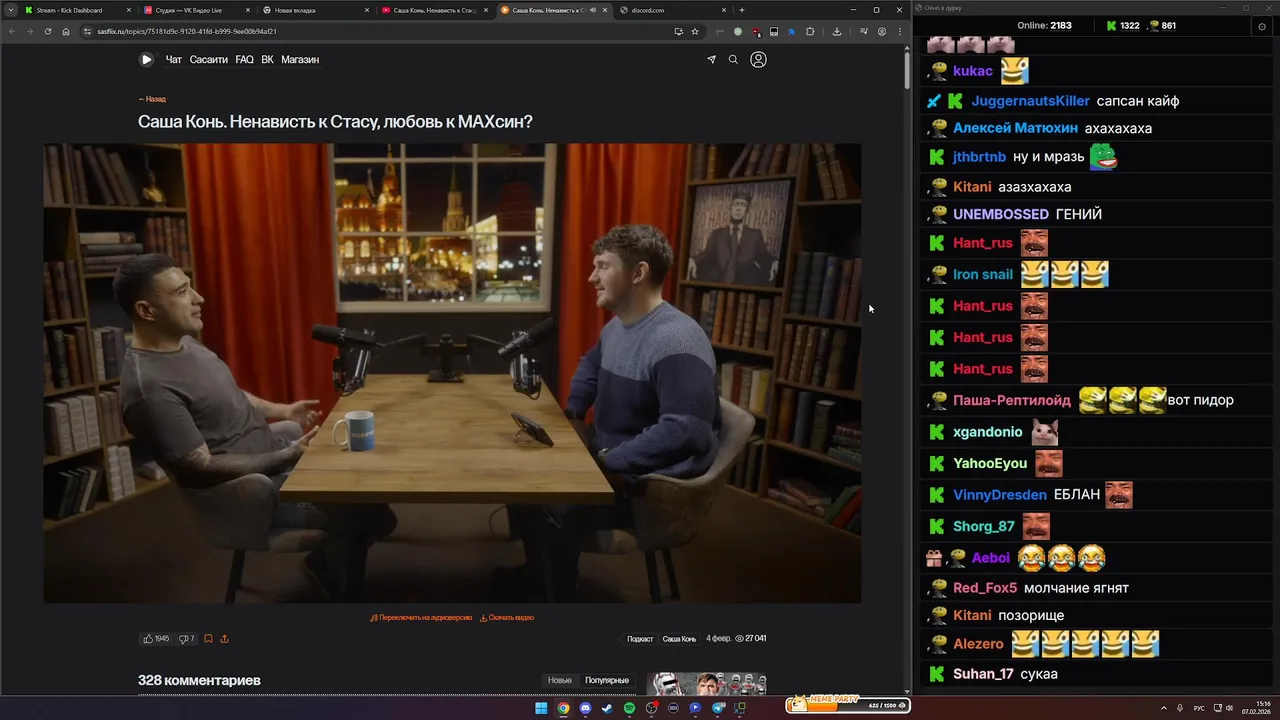Viewport: 1280px width, 720px height.
Task: Open Chrome three-dot menu
Action: tap(900, 31)
